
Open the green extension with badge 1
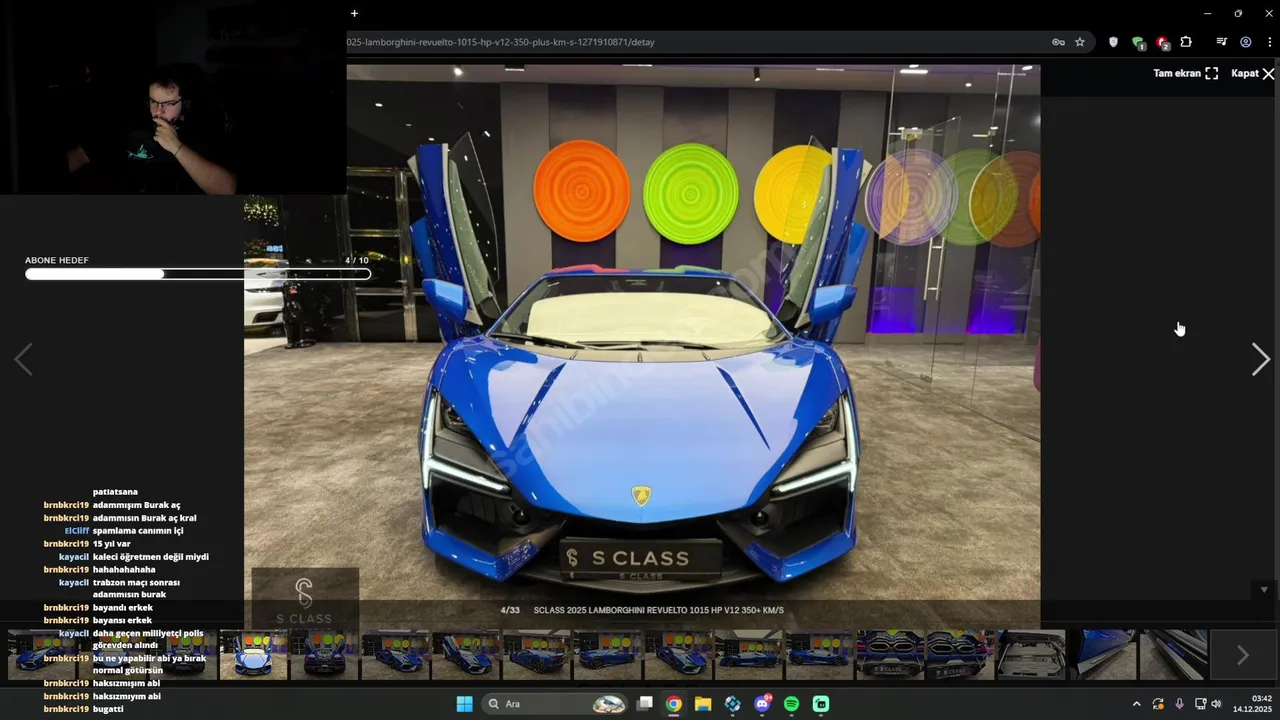pos(1138,42)
